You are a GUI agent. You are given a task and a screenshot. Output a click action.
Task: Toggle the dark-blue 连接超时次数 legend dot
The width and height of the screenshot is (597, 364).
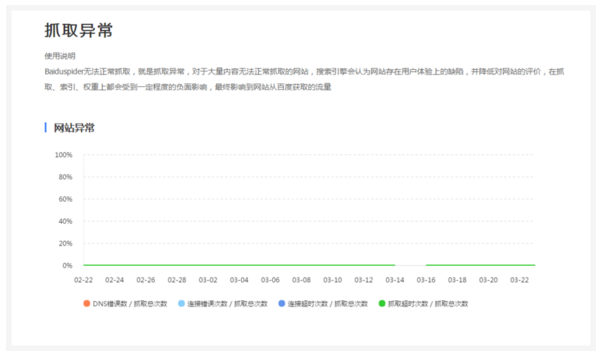point(282,303)
